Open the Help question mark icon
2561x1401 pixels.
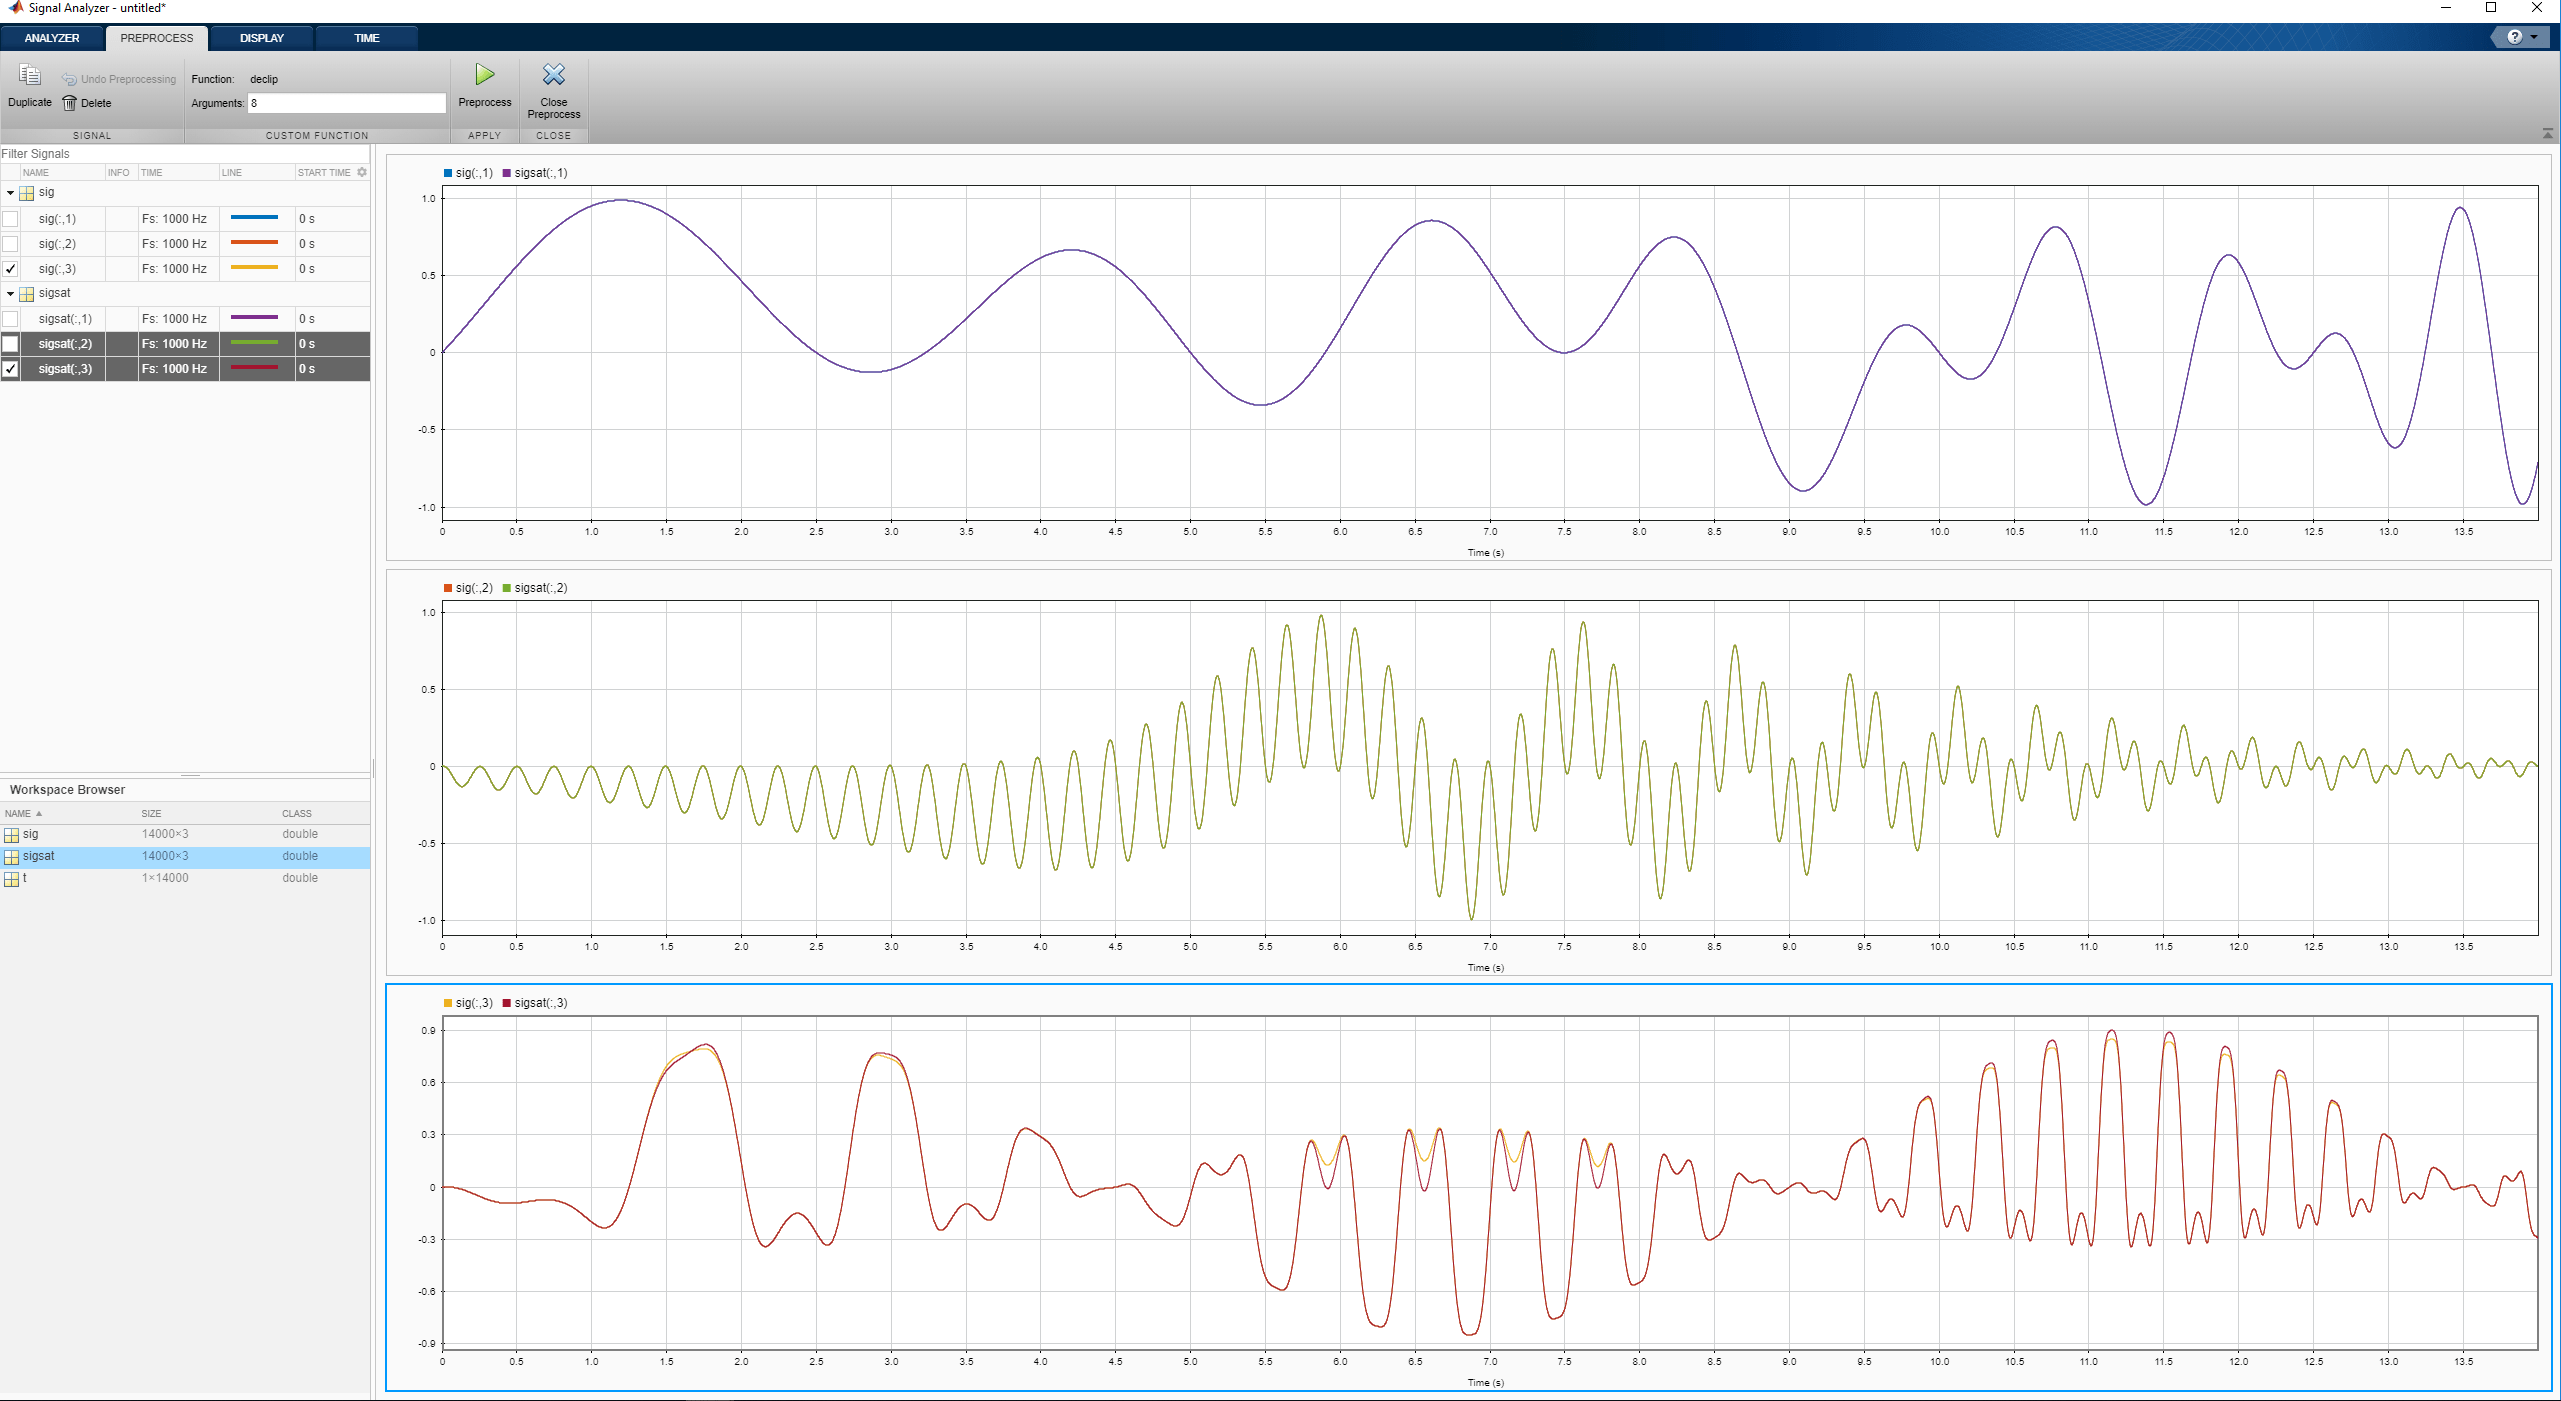click(2514, 37)
